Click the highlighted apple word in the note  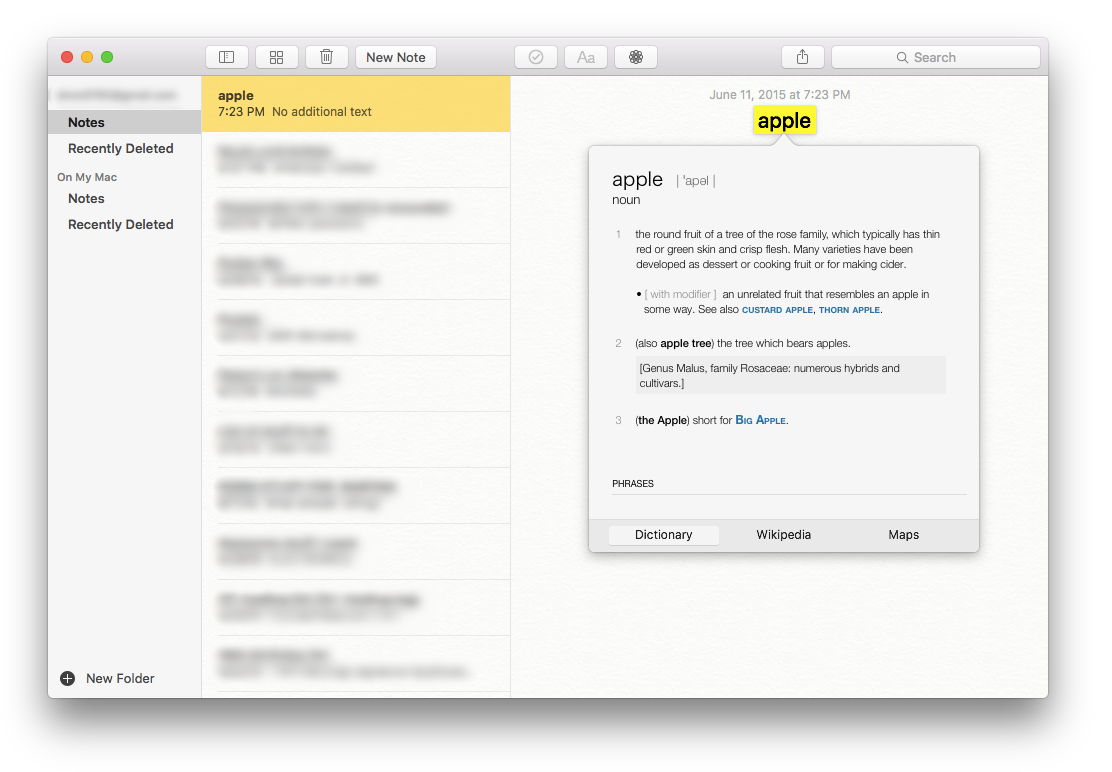[x=784, y=121]
